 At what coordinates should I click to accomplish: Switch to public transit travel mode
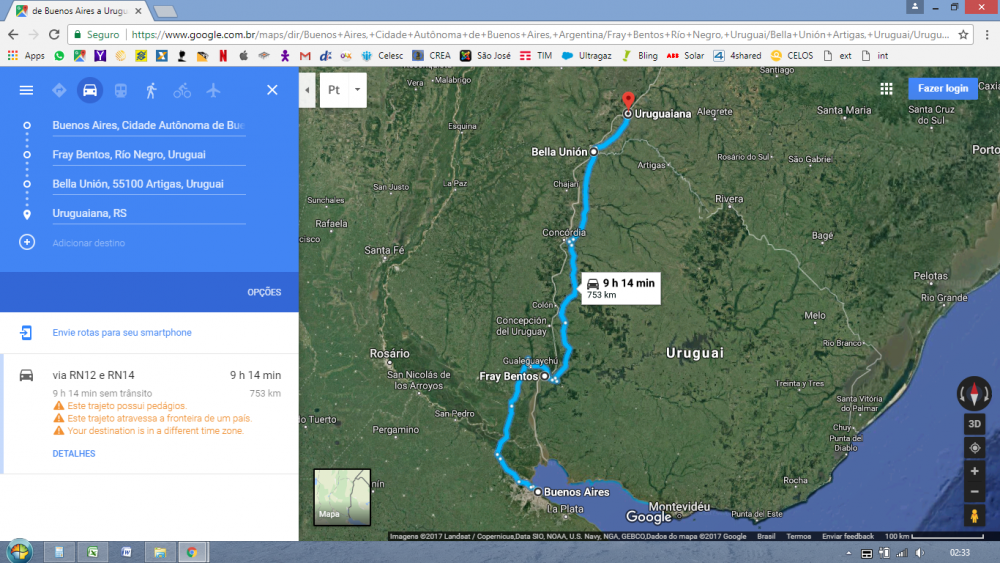(x=121, y=90)
